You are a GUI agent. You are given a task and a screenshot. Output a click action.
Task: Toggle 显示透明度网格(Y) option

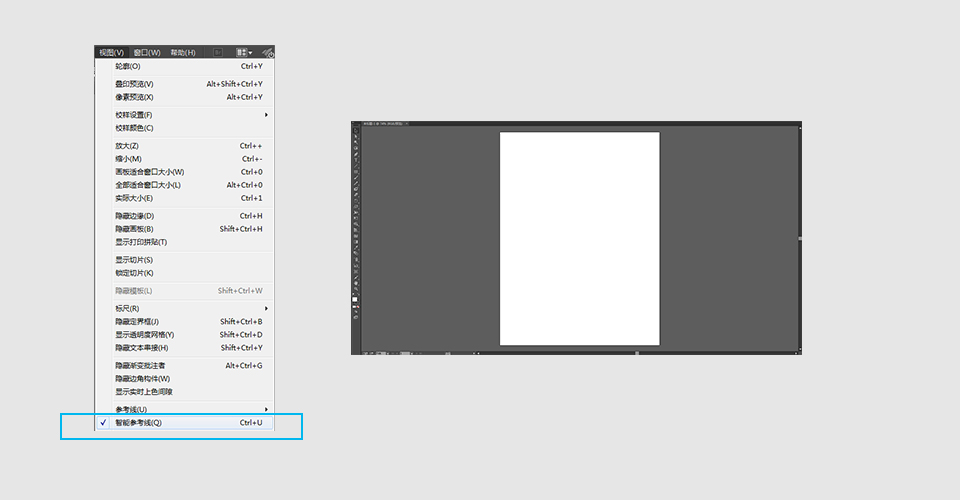[145, 335]
